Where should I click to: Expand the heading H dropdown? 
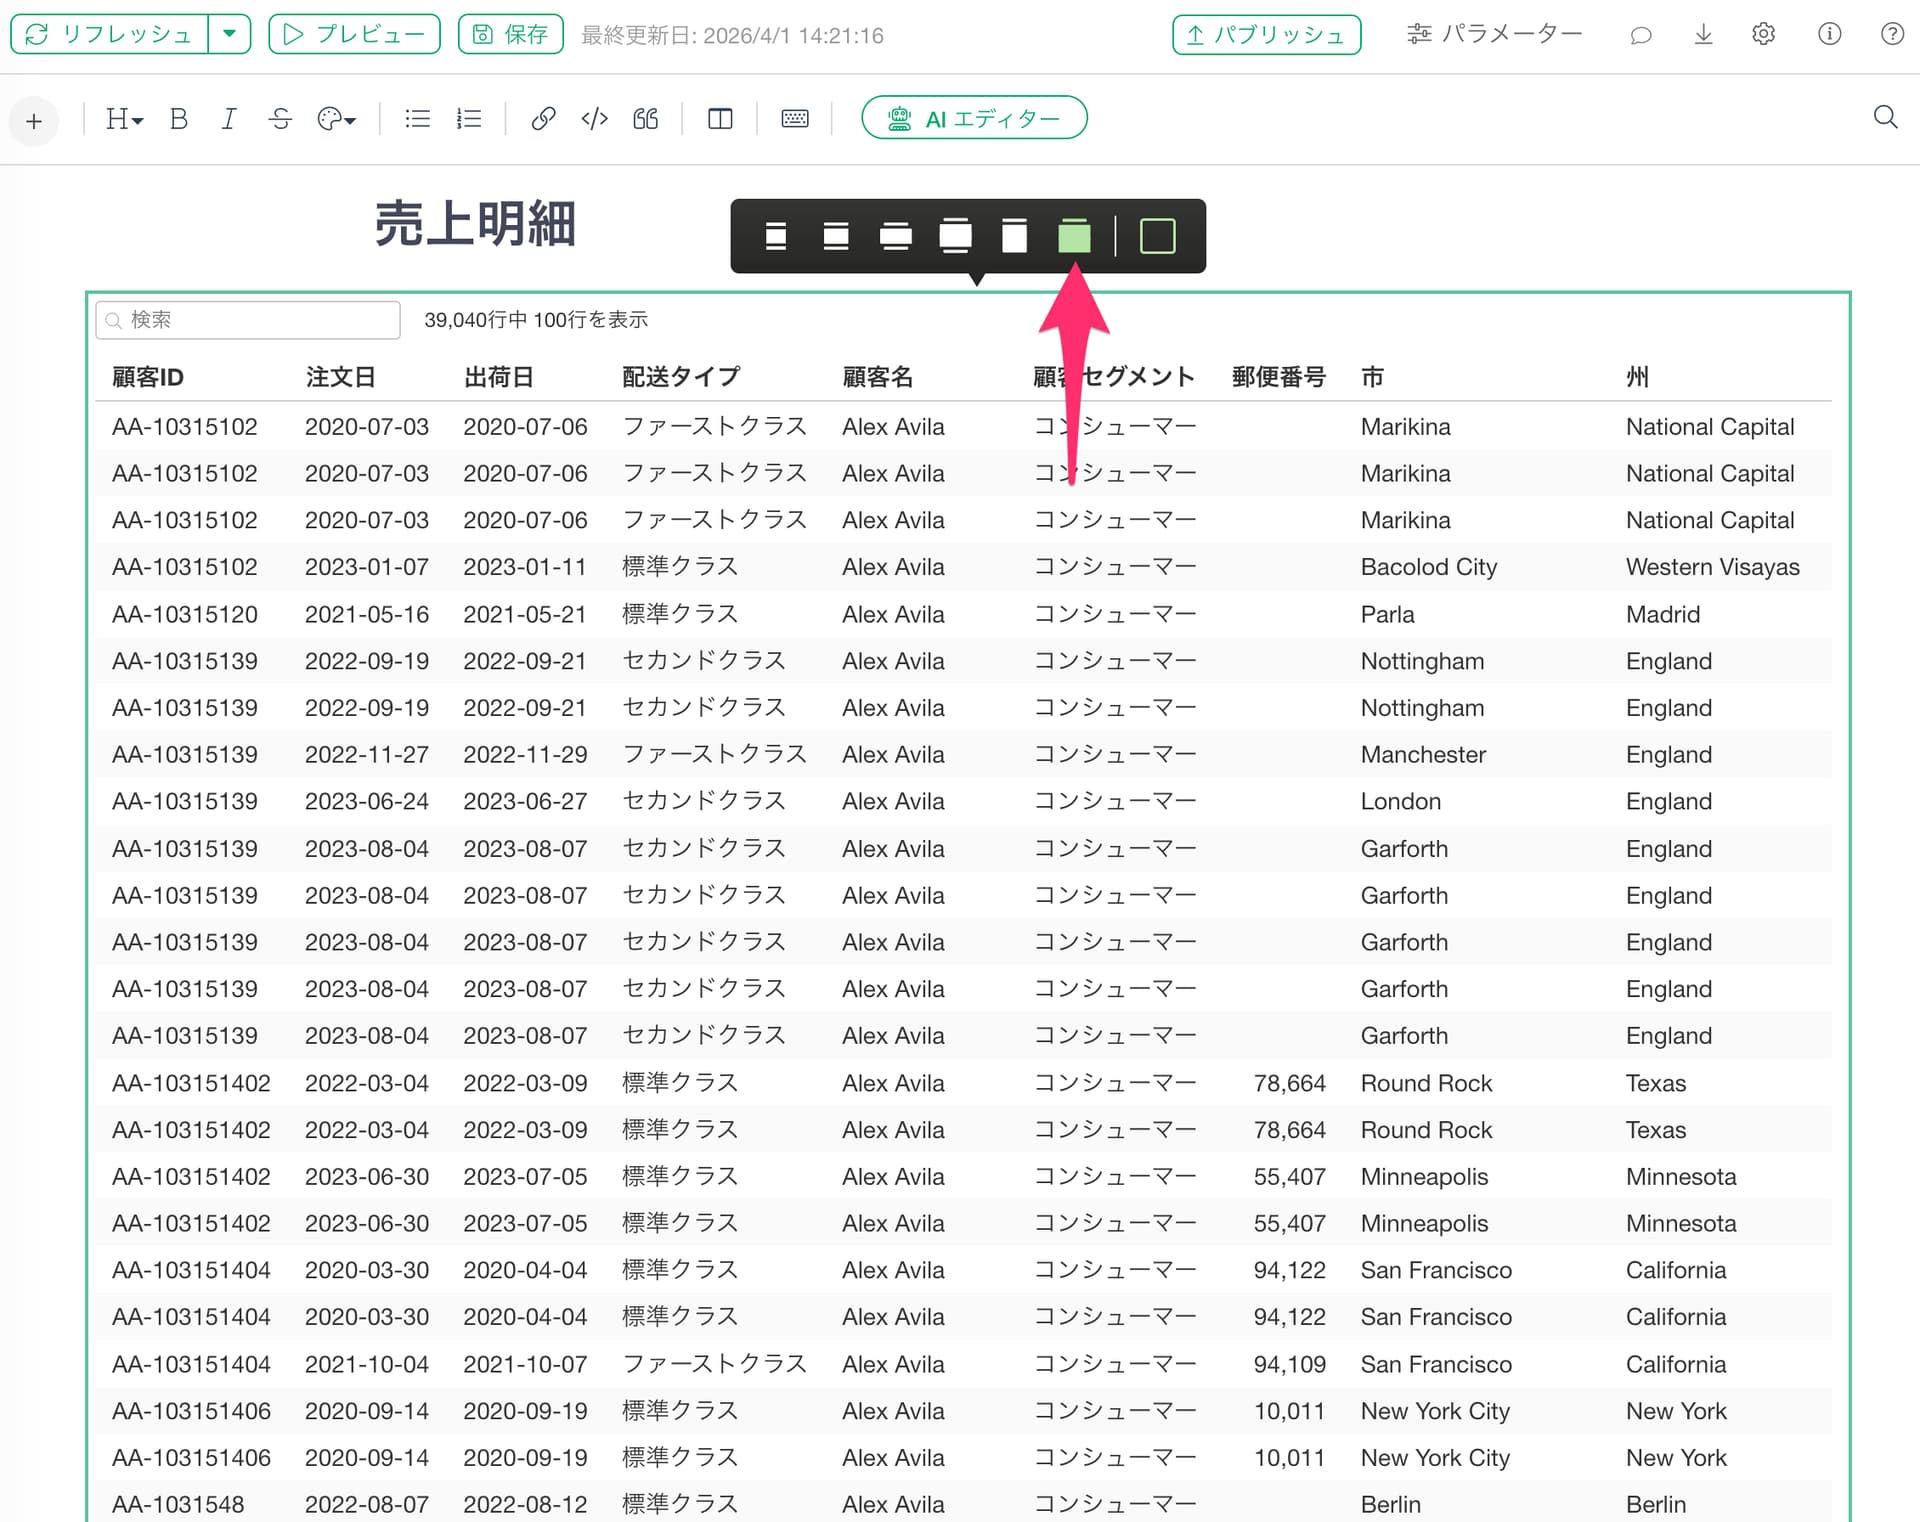click(x=124, y=119)
